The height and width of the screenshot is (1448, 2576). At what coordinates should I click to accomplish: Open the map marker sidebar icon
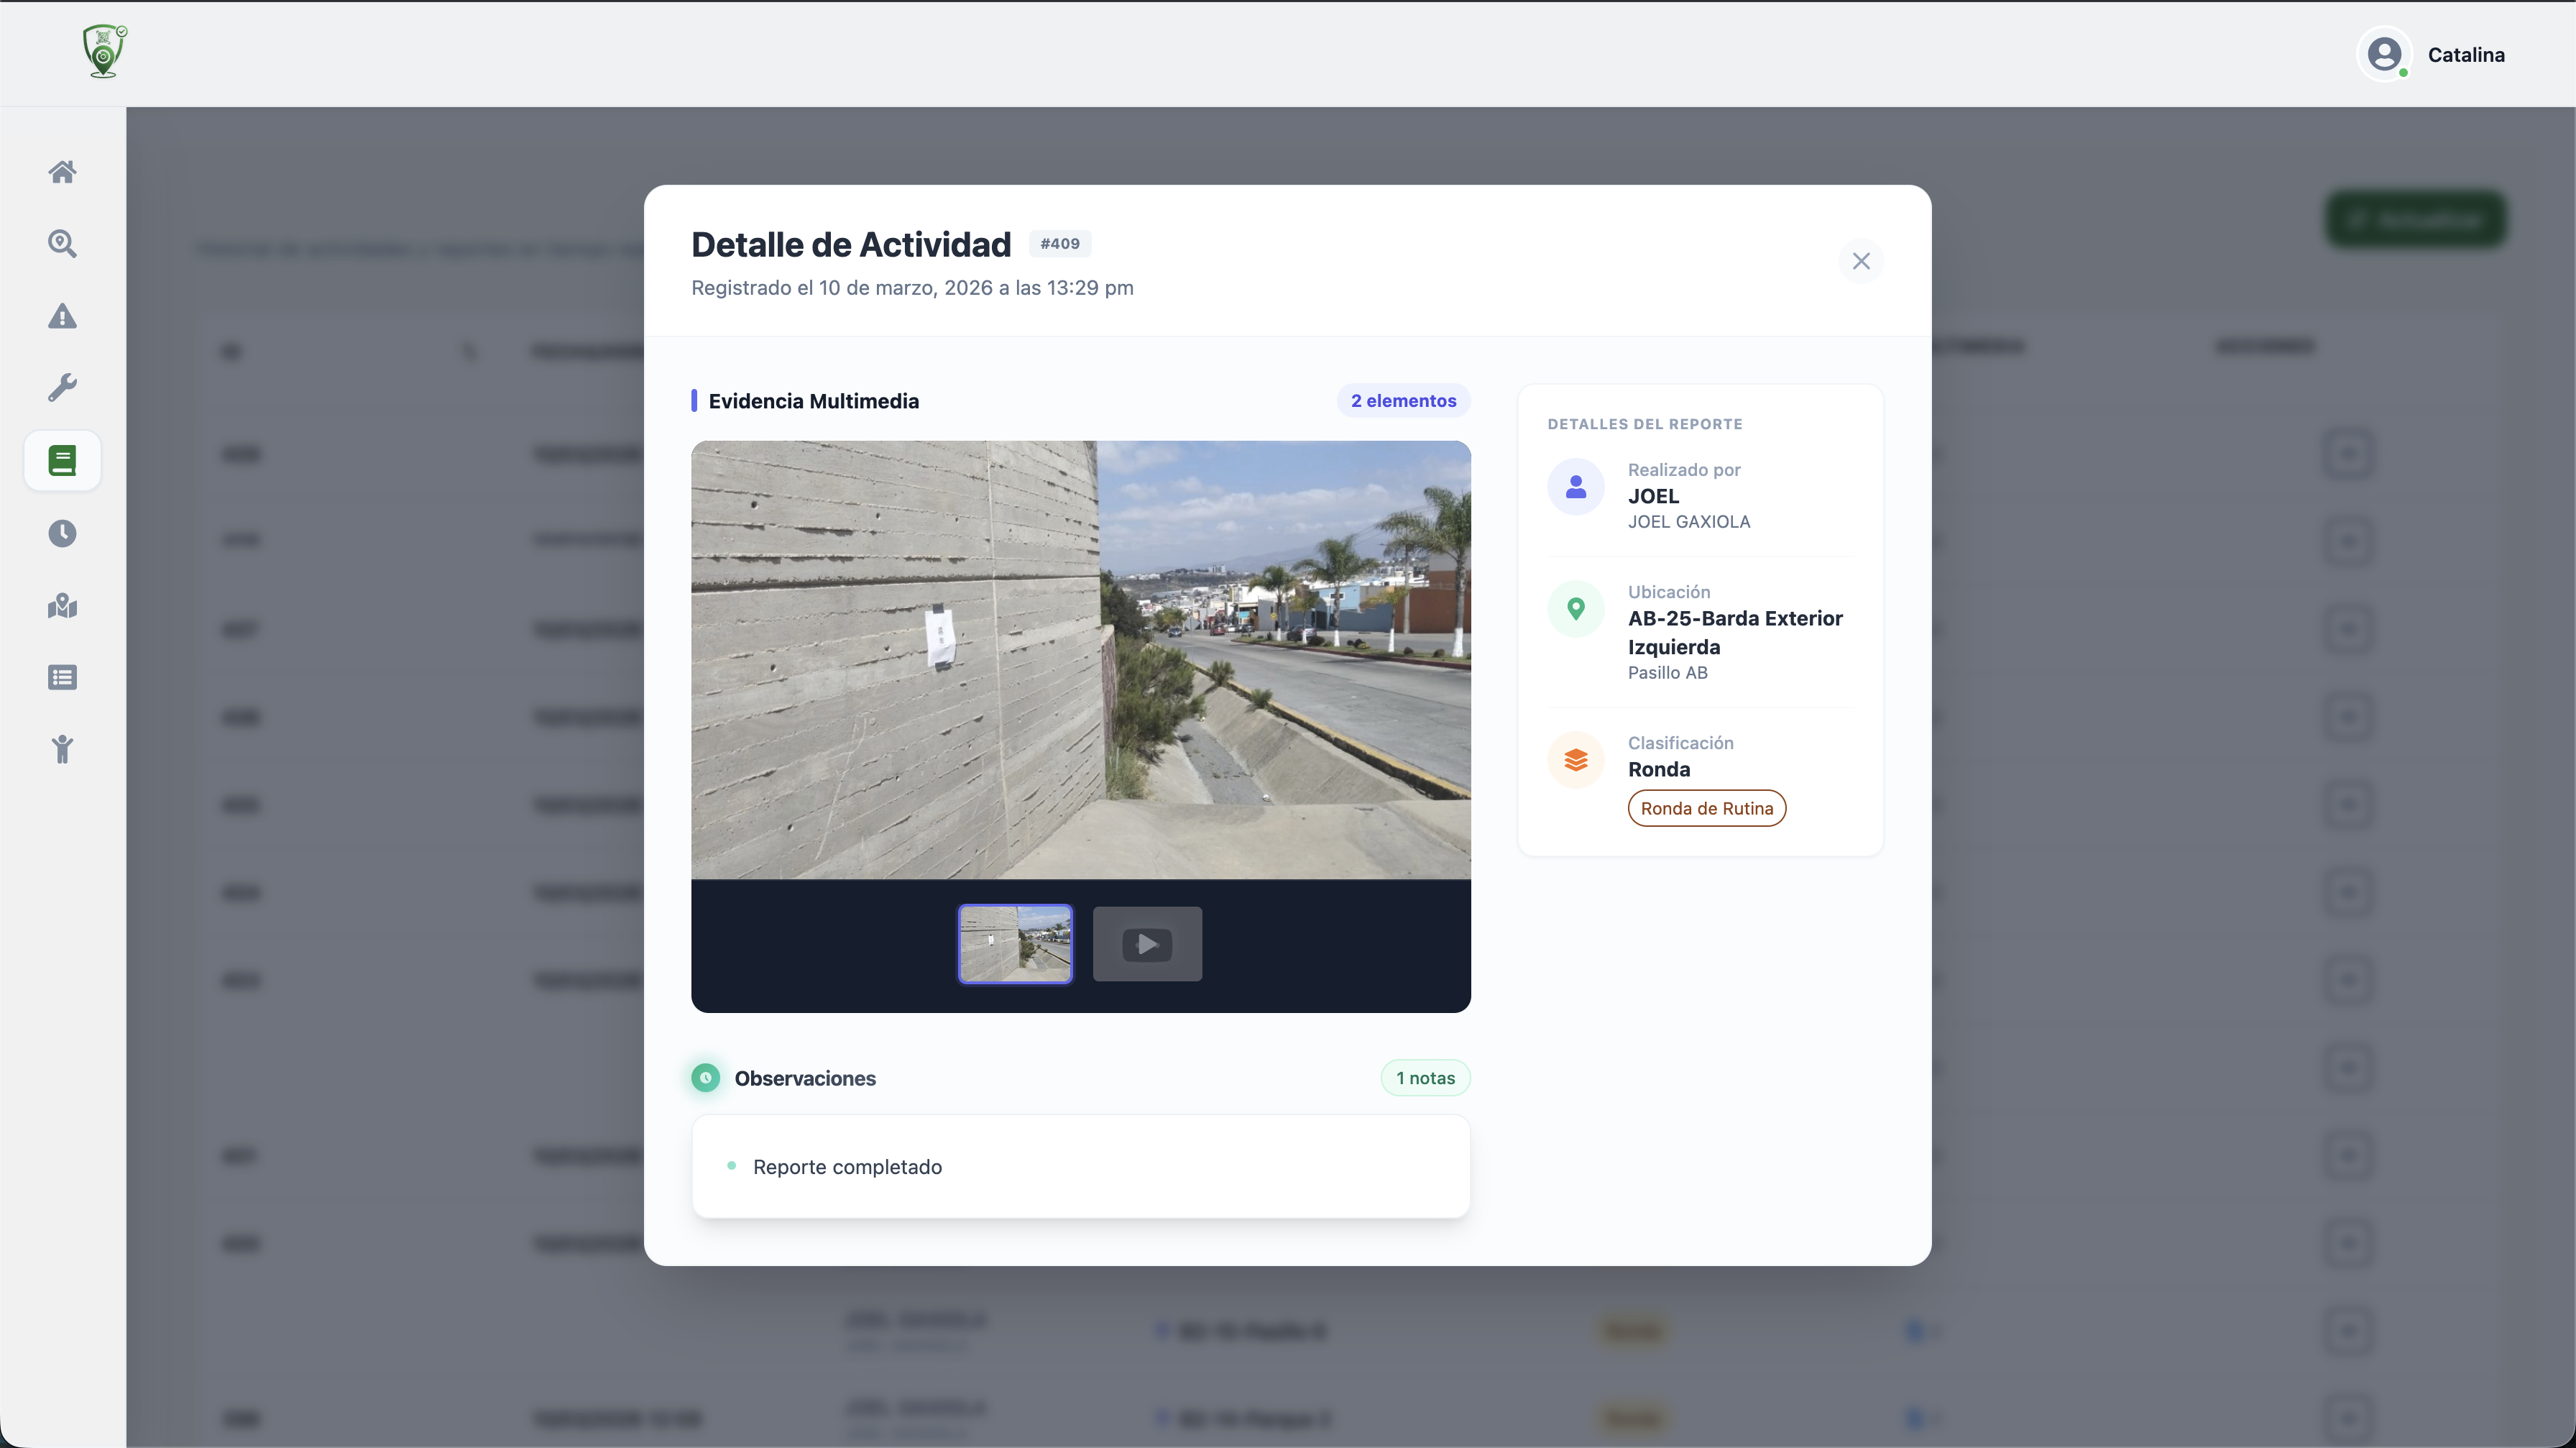coord(62,605)
